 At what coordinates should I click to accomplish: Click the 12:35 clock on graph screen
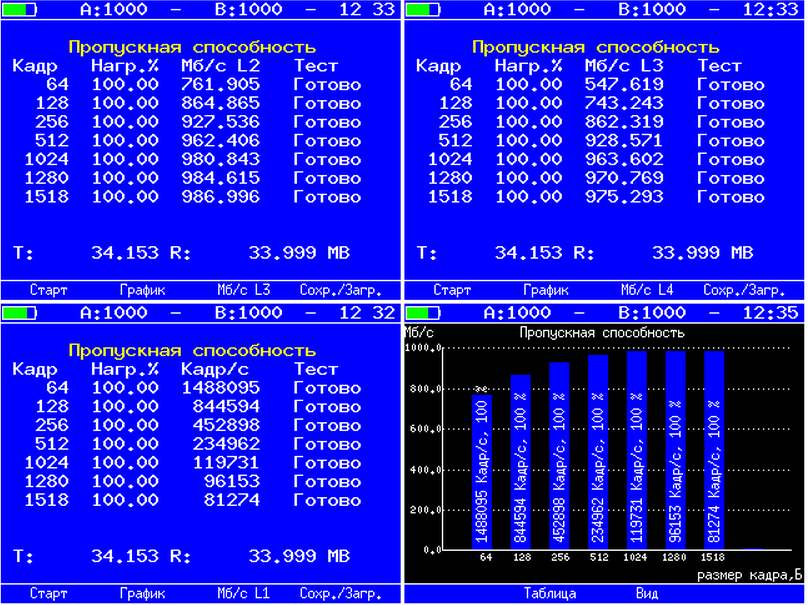coord(771,313)
